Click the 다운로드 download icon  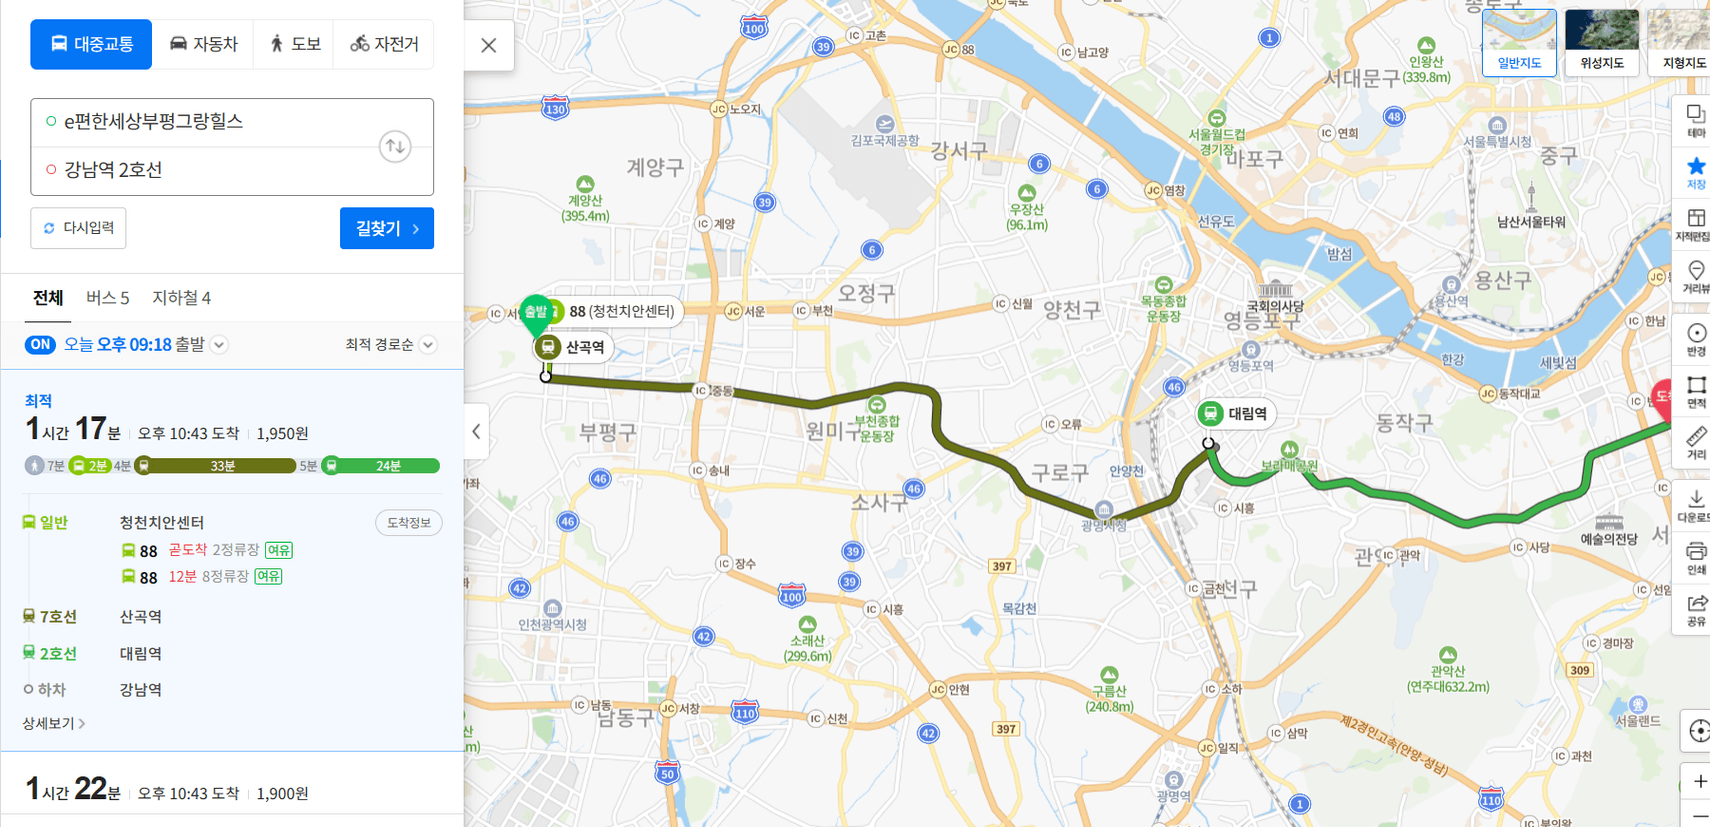1696,505
